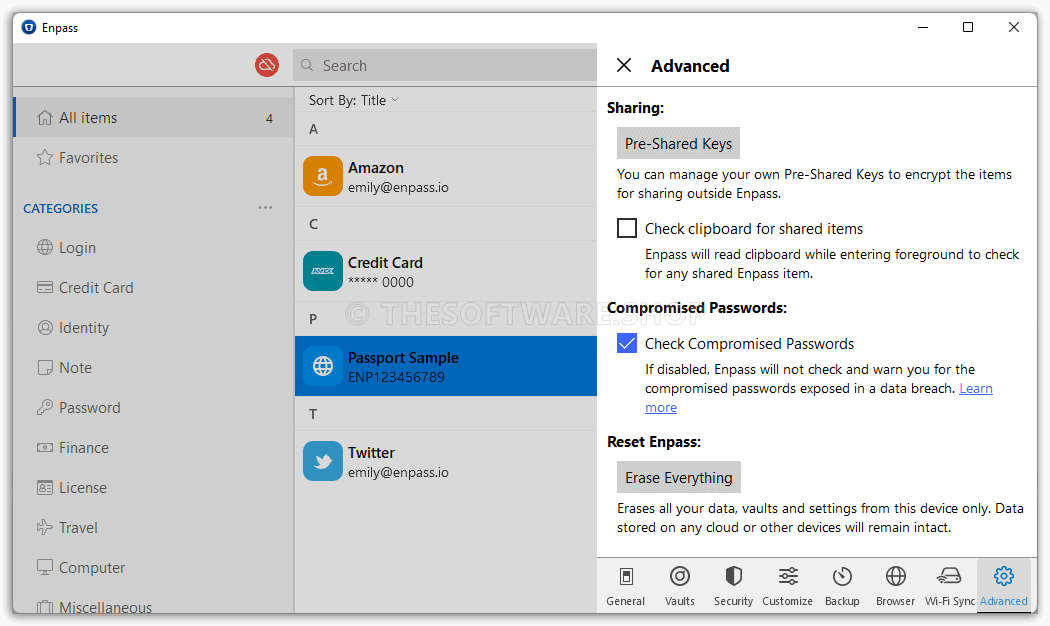This screenshot has height=626, width=1050.
Task: Switch to the Vaults settings tab
Action: pos(680,585)
